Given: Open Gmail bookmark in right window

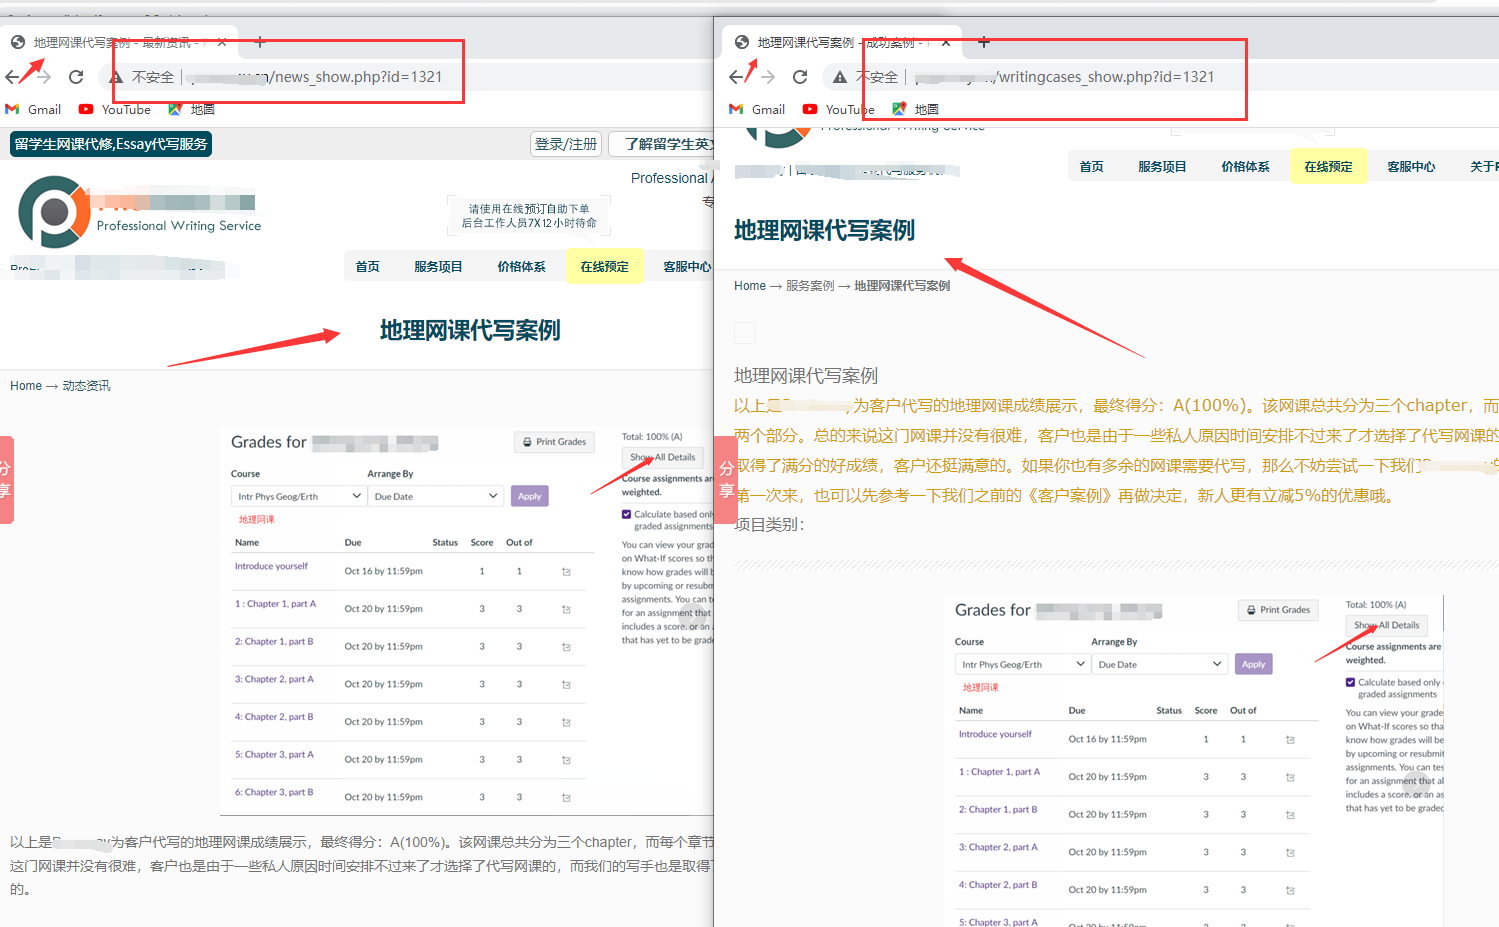Looking at the screenshot, I should pos(758,110).
